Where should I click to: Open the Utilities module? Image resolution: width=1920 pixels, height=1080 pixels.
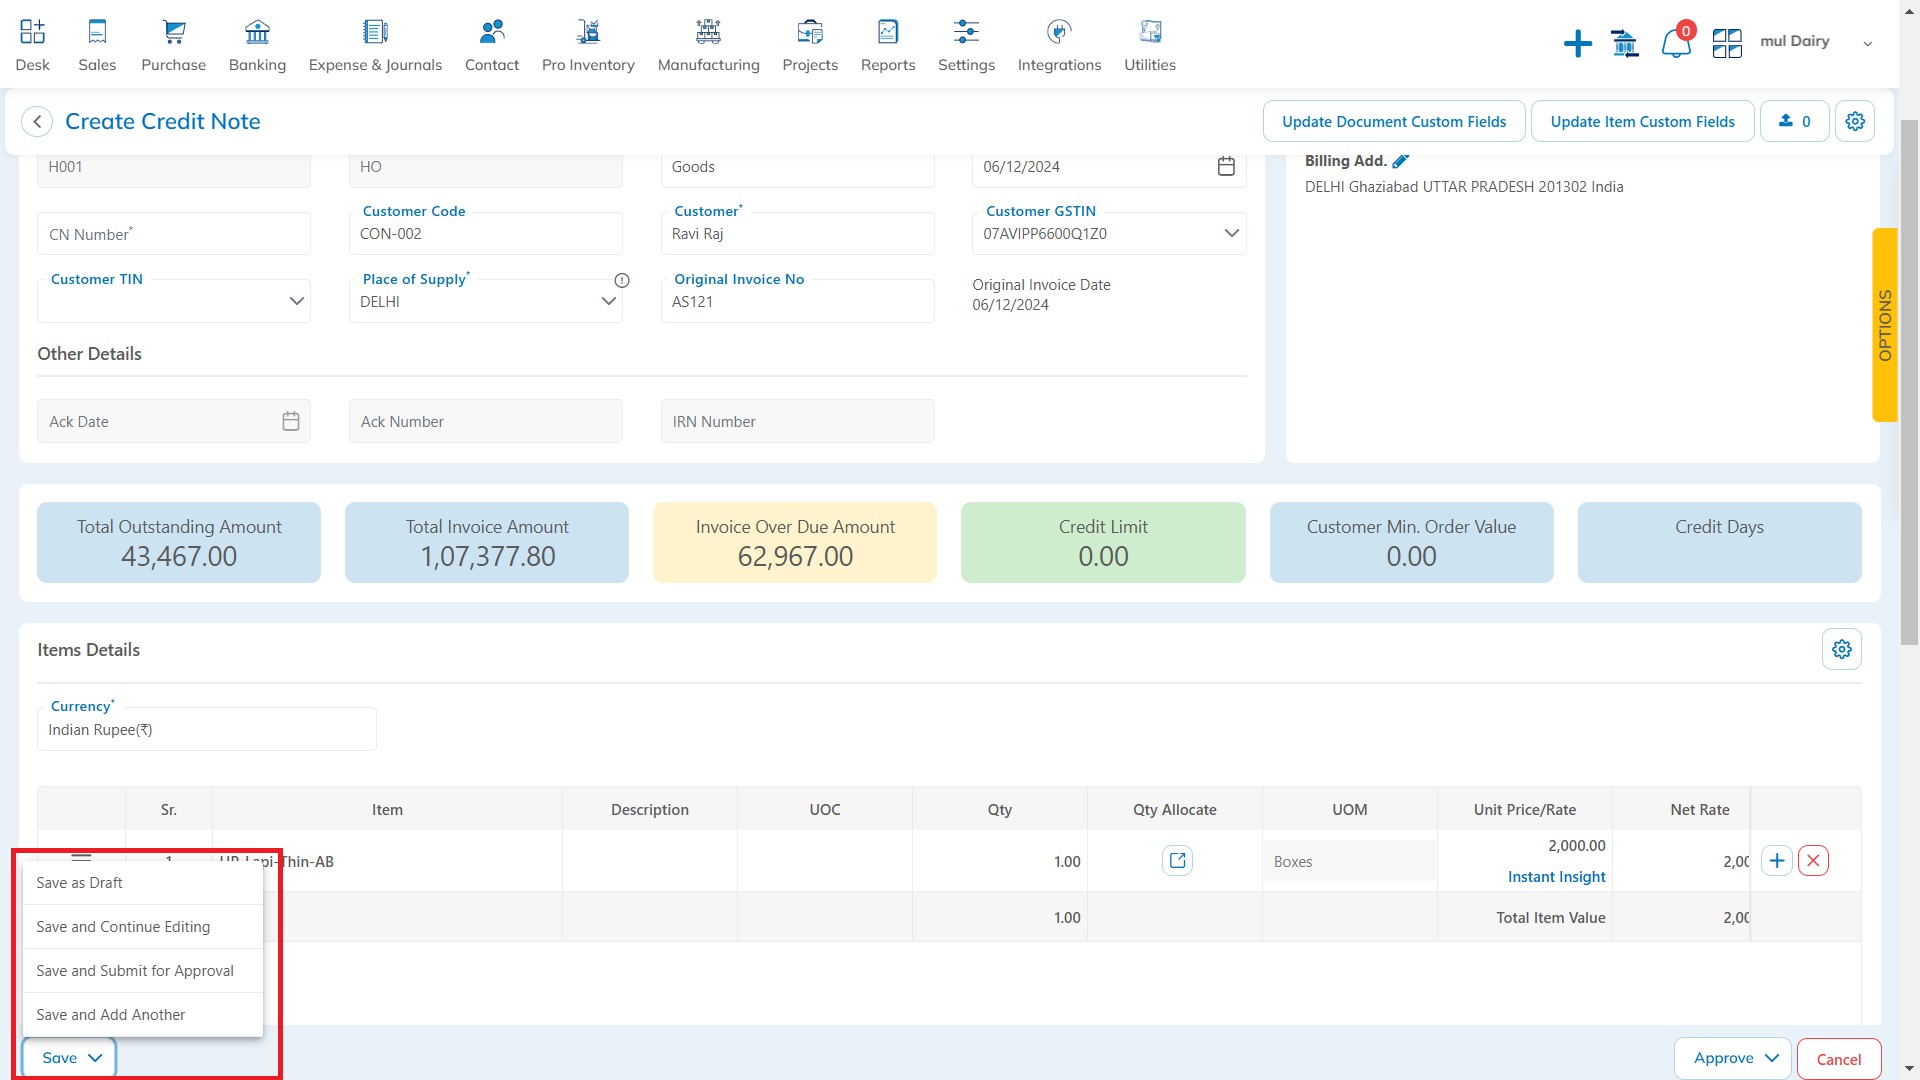click(1150, 44)
